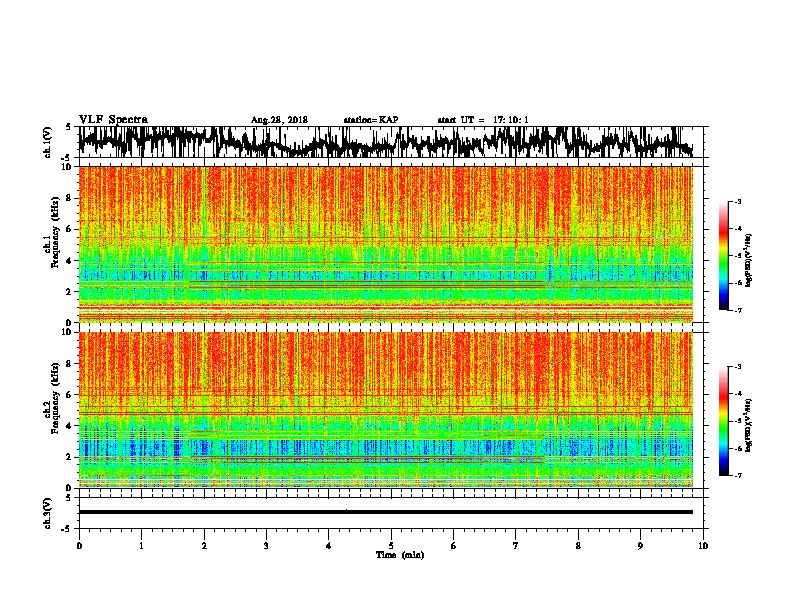
Task: Click the ch.1 color bar "log(PSD)" label
Action: (749, 261)
